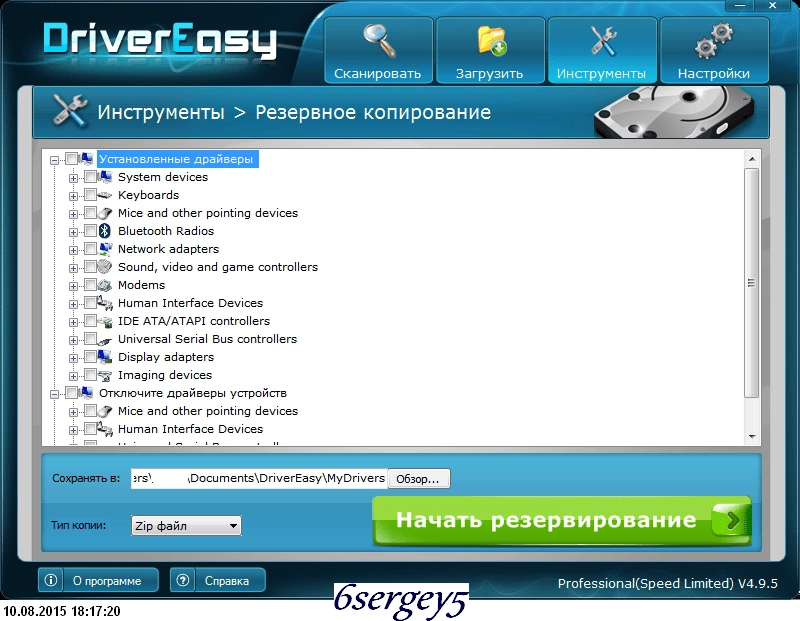Click the first Human Interface Devices icon

(105, 303)
